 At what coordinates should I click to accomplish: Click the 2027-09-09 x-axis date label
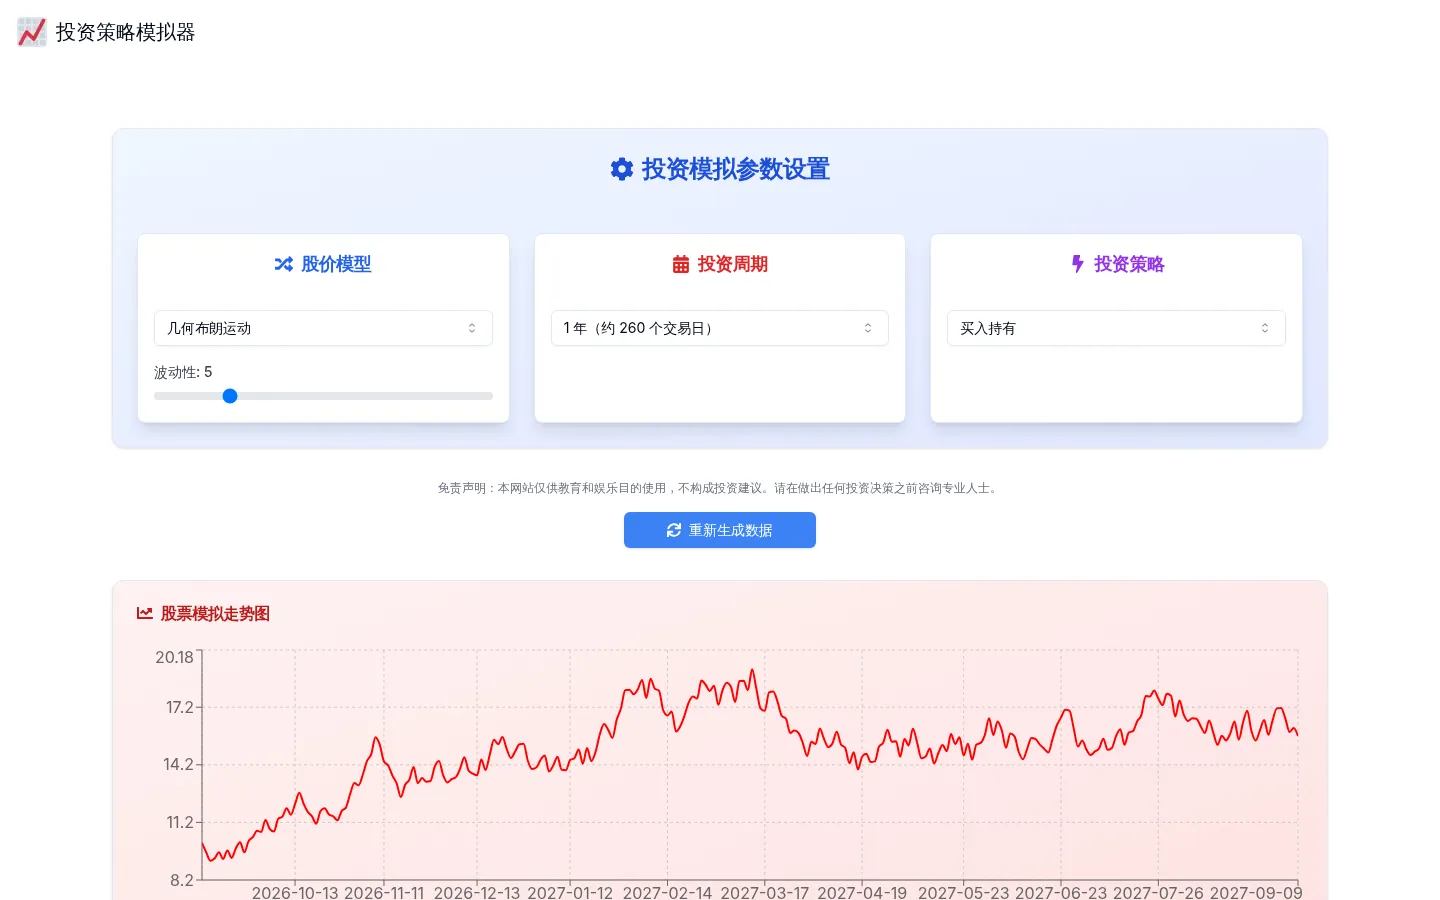click(x=1256, y=892)
